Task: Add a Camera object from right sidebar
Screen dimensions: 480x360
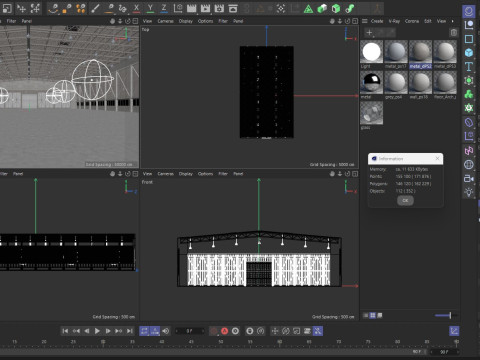Action: [469, 178]
